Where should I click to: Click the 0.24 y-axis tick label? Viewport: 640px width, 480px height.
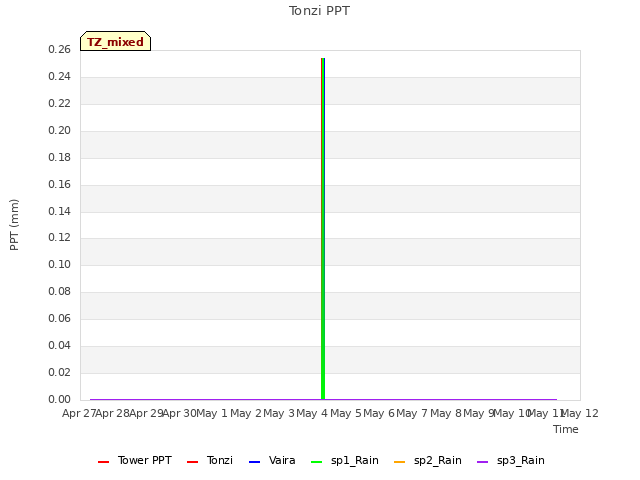[60, 76]
